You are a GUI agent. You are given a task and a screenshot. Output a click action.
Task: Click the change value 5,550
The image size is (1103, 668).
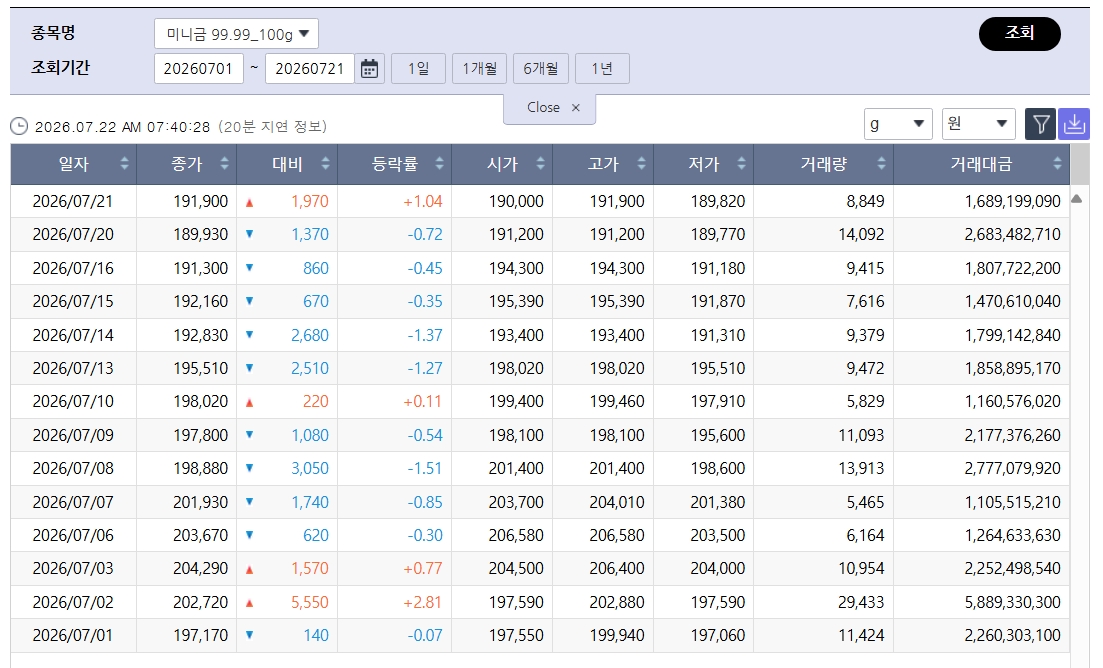[310, 602]
